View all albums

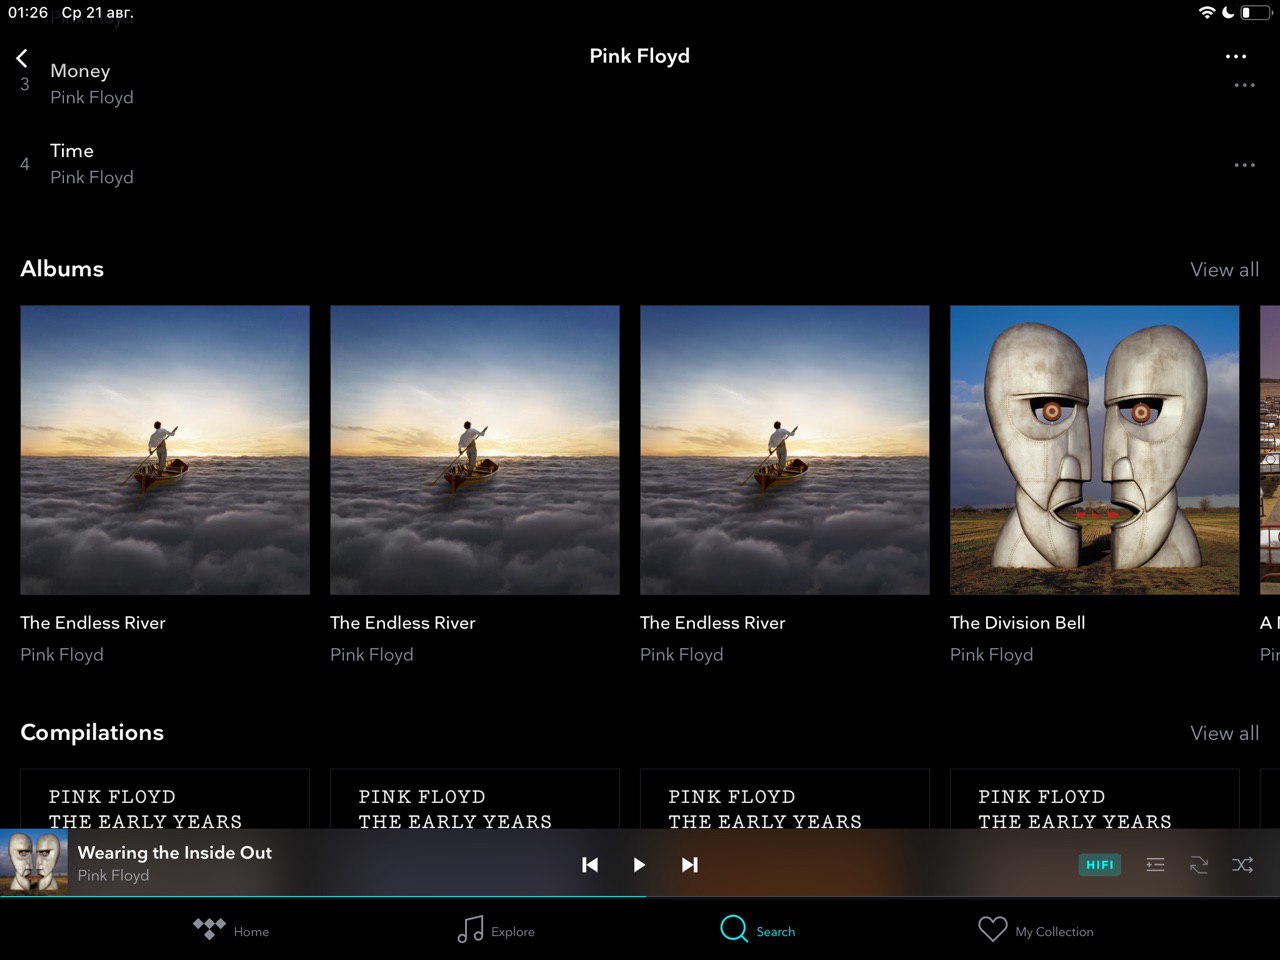[x=1224, y=270]
